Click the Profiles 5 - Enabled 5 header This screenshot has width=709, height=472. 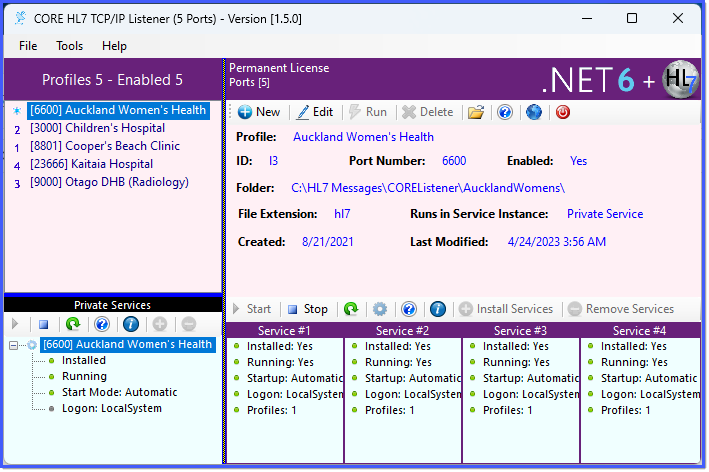click(x=113, y=80)
